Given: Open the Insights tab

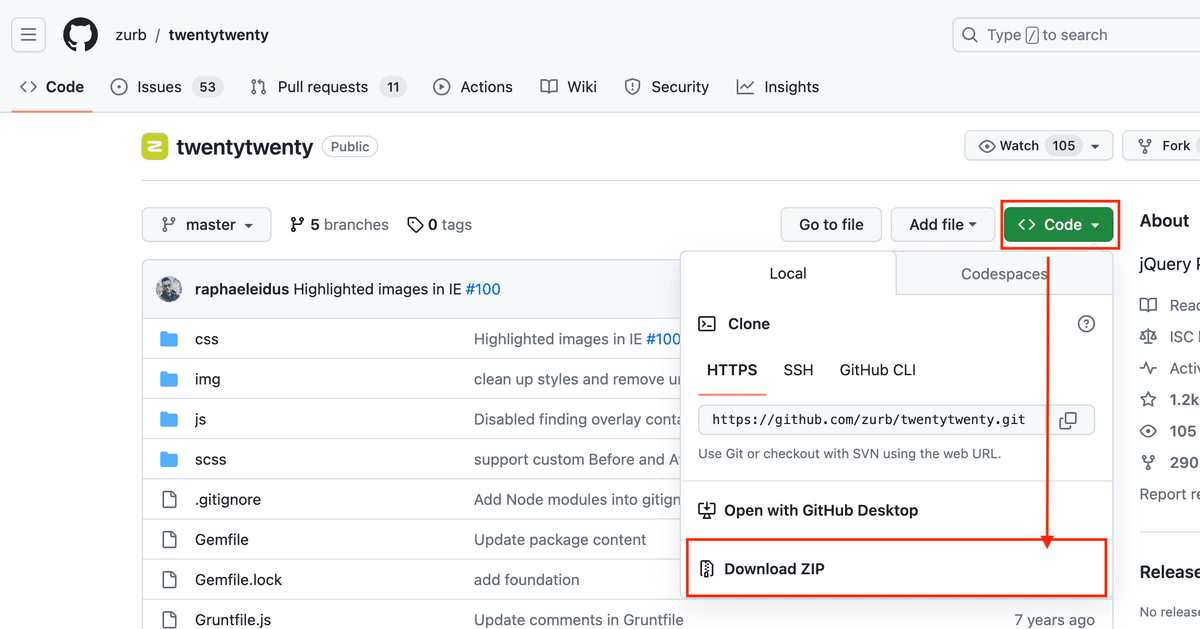Looking at the screenshot, I should [778, 87].
